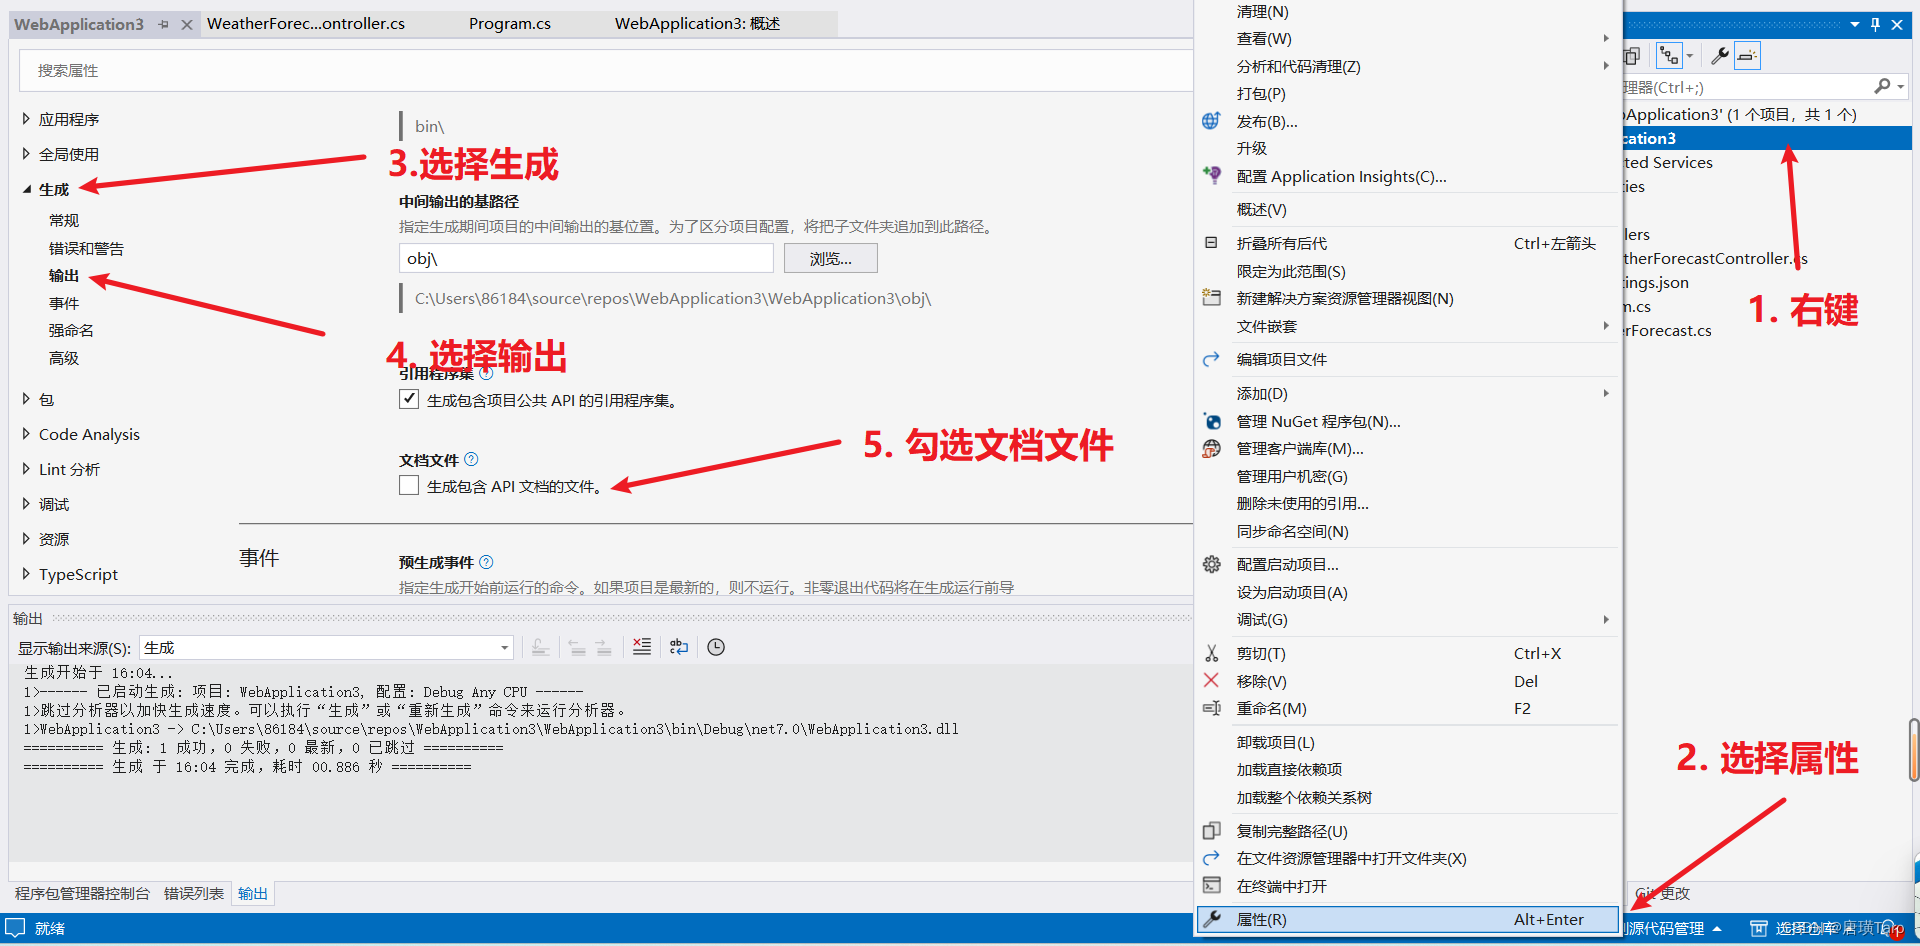
Task: Click the red X remove icon
Action: 1211,680
